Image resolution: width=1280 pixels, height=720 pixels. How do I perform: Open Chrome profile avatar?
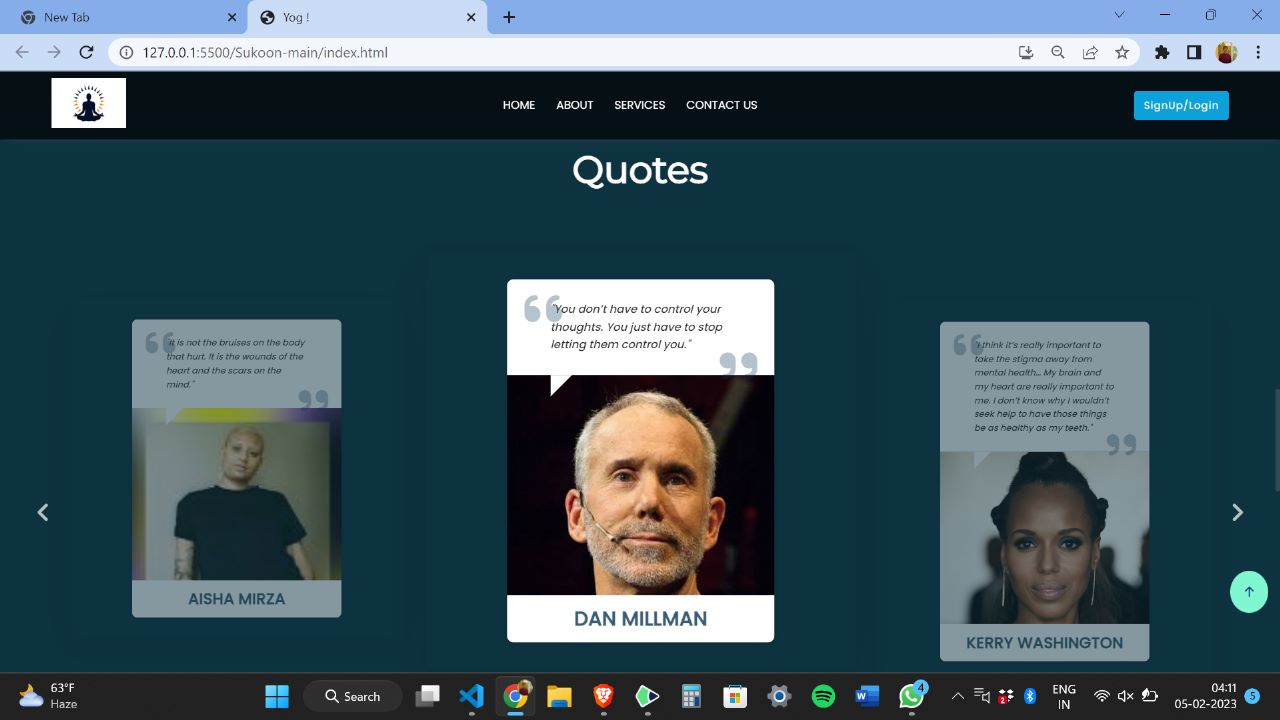pos(1226,52)
